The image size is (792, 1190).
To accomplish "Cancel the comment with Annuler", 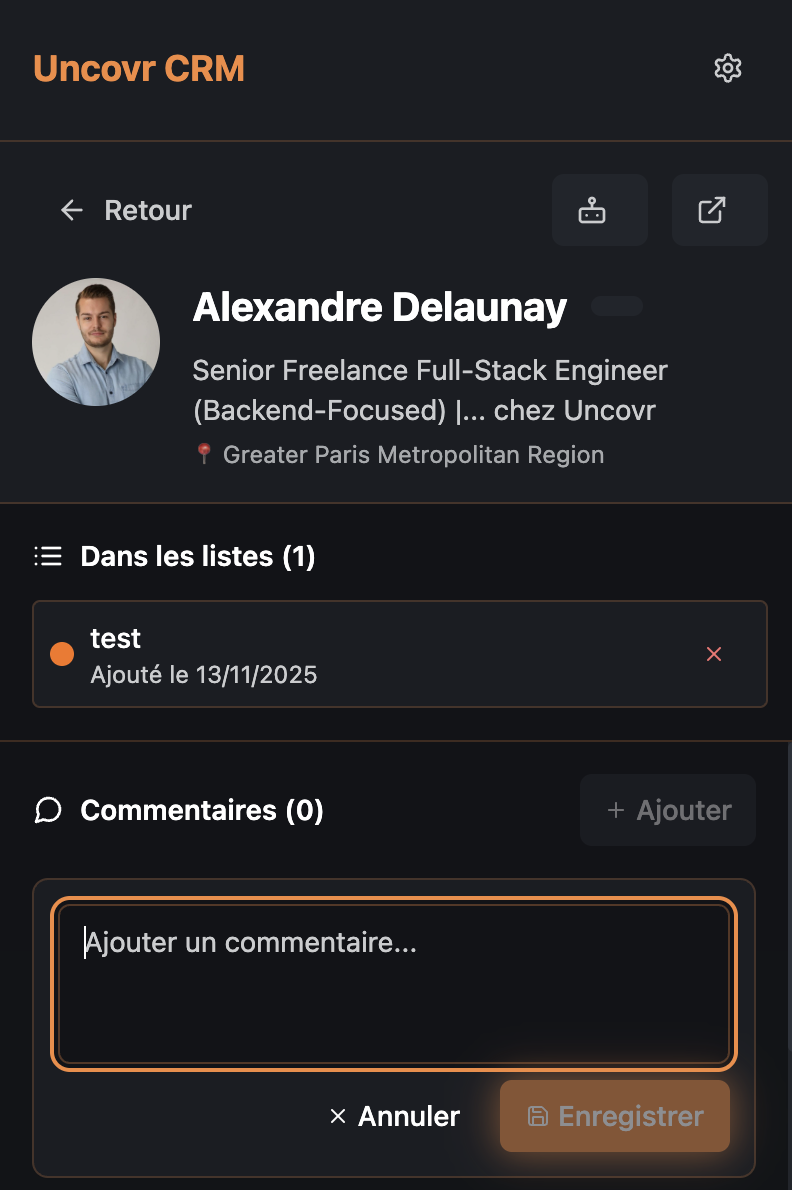I will [395, 1116].
